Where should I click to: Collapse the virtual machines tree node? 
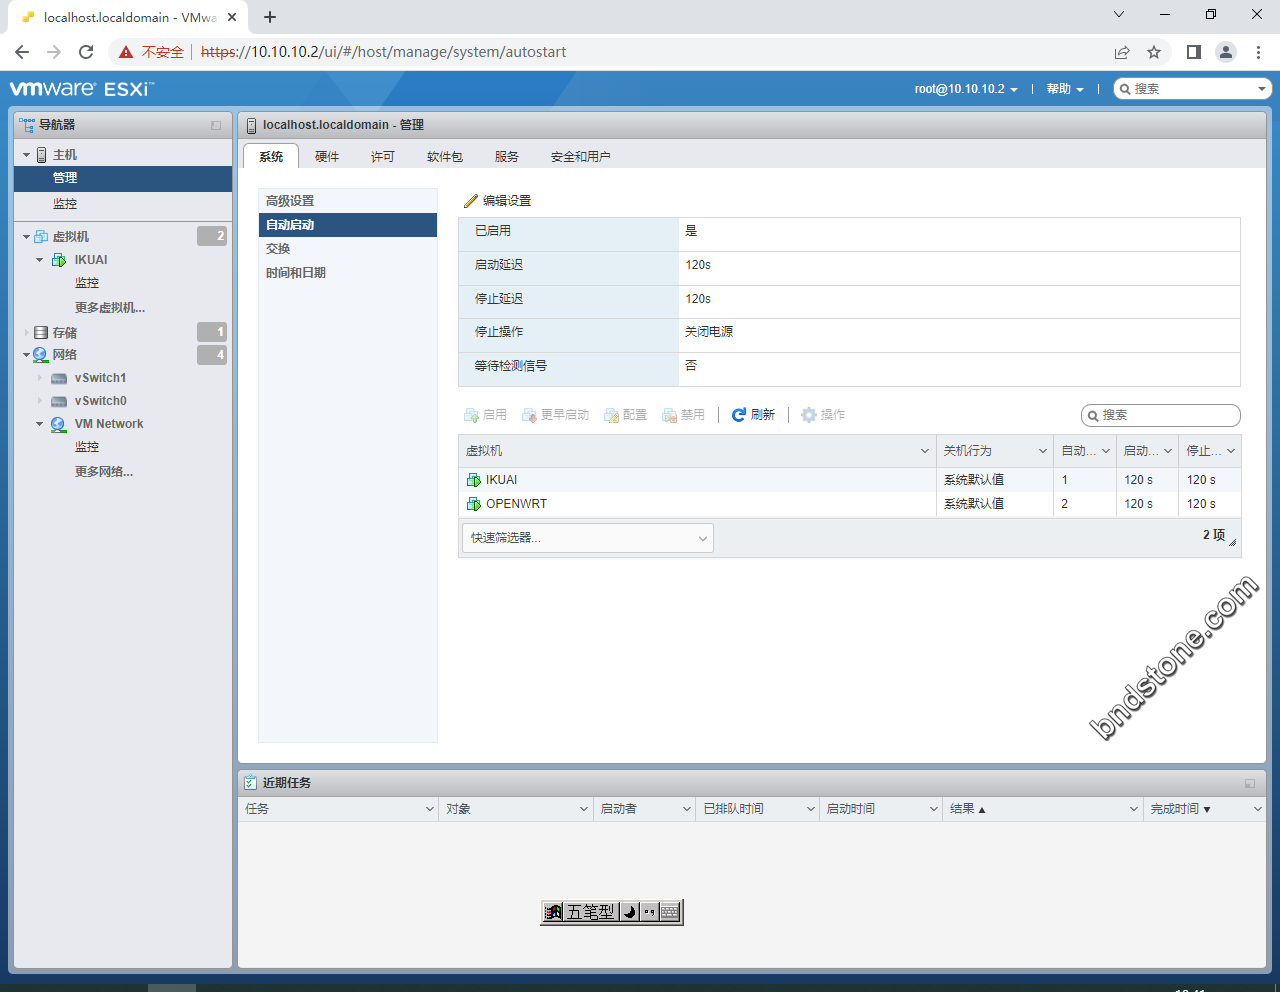pos(26,237)
